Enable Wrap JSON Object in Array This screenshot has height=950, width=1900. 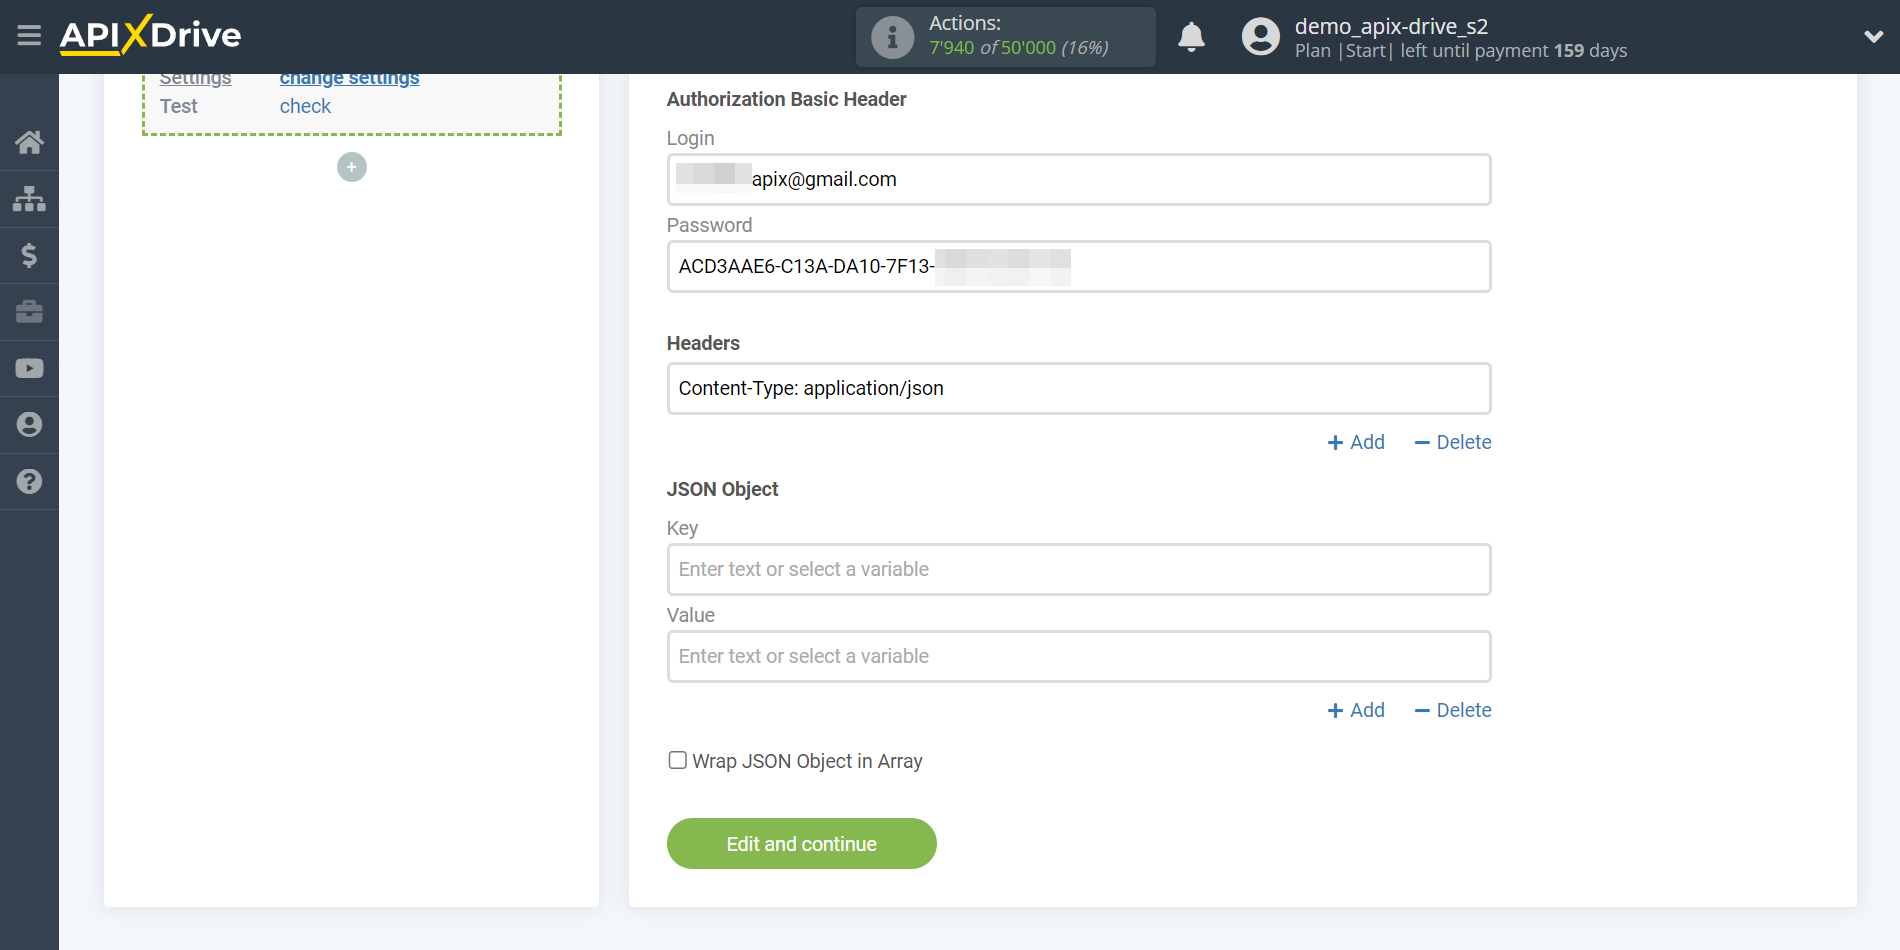(x=677, y=760)
